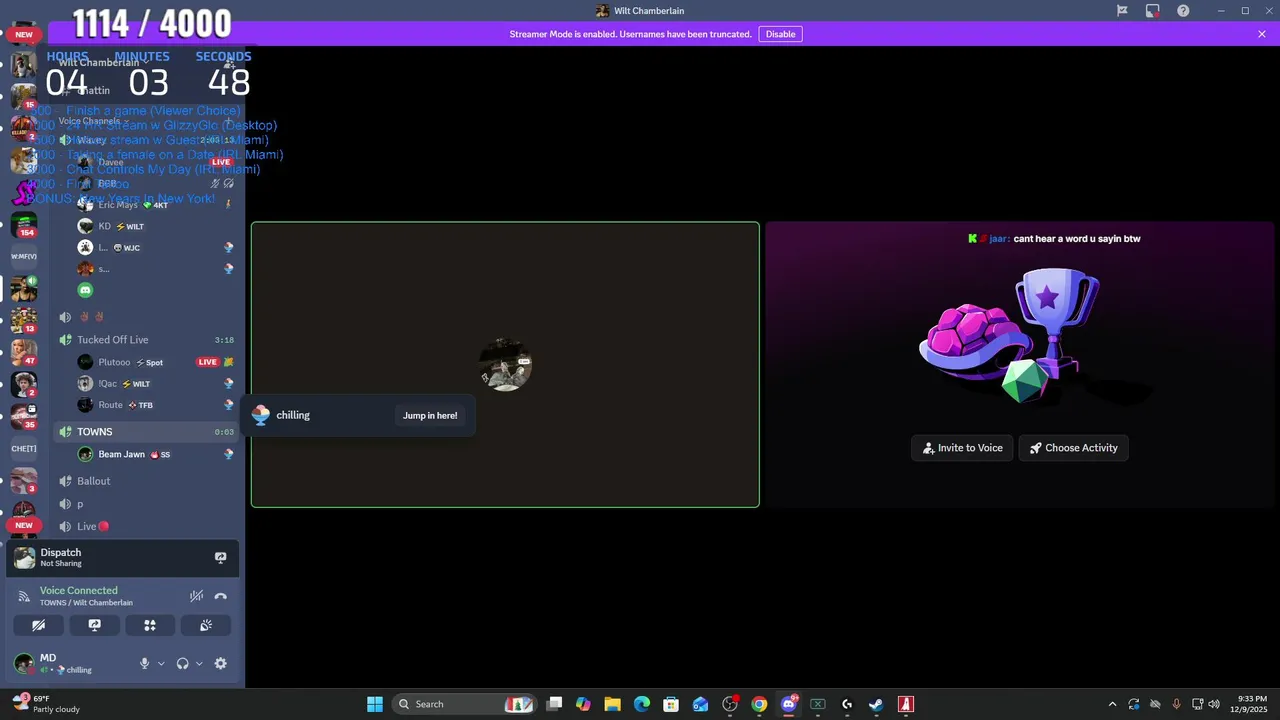Click the taskbar Search box
The height and width of the screenshot is (720, 1280).
[465, 704]
